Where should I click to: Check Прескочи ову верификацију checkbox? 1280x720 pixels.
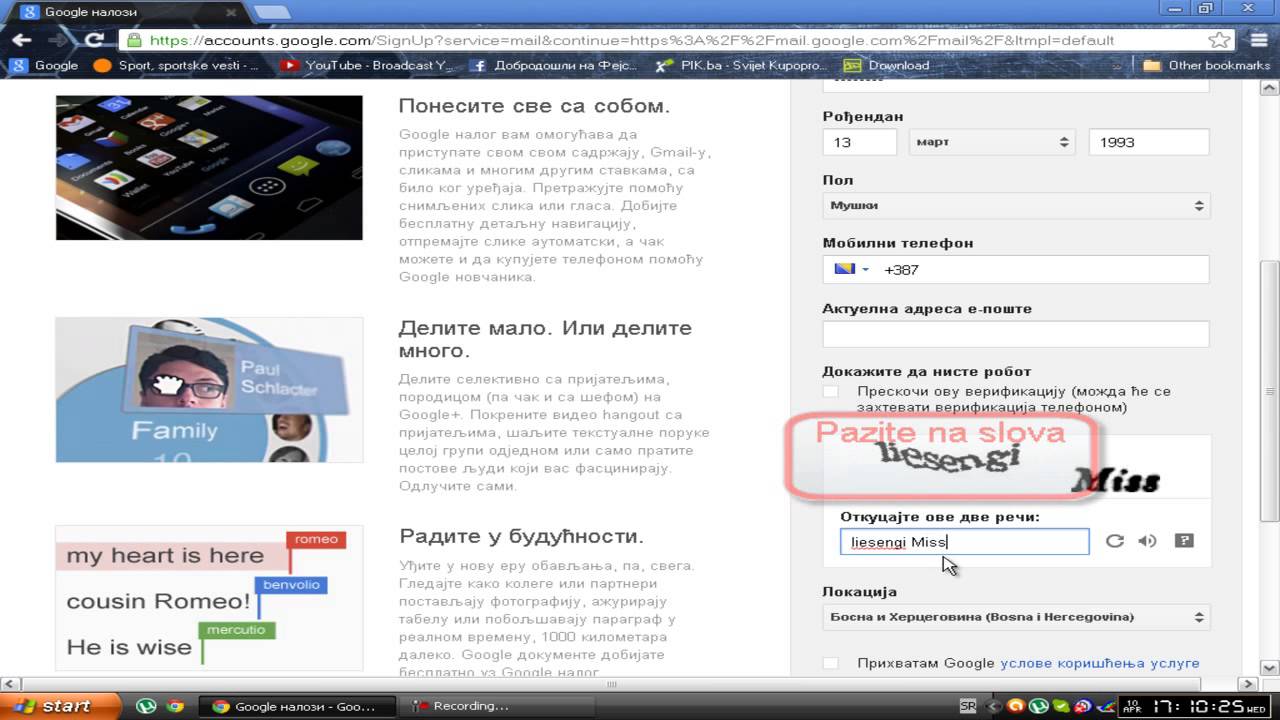[x=830, y=391]
